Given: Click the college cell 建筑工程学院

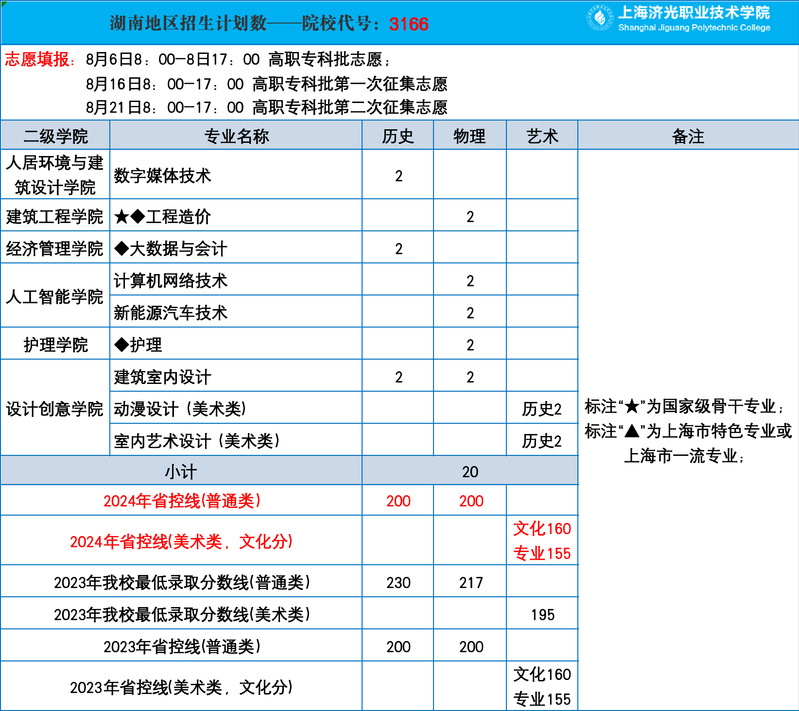Looking at the screenshot, I should [x=55, y=216].
